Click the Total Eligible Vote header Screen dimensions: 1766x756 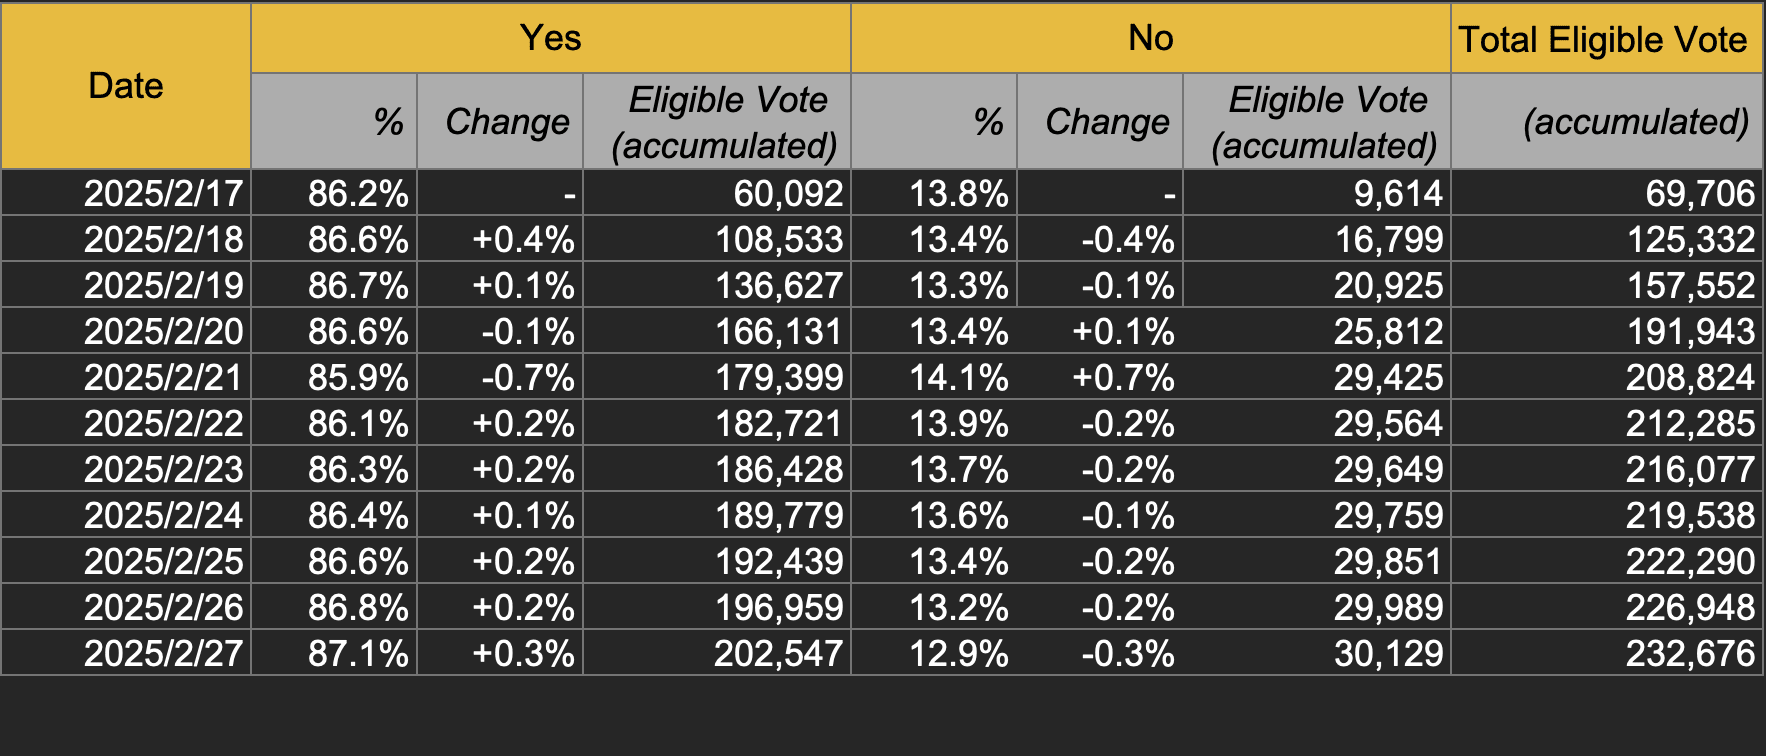(x=1603, y=40)
